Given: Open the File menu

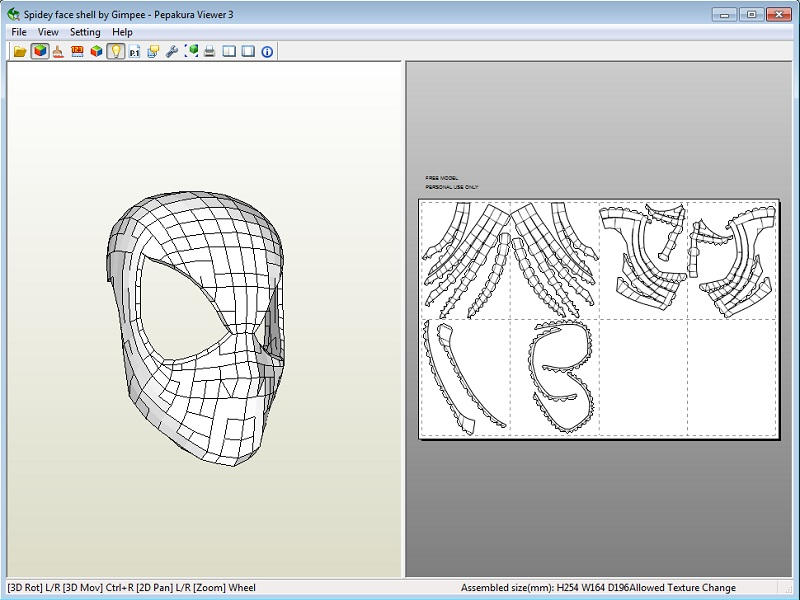Looking at the screenshot, I should tap(19, 32).
